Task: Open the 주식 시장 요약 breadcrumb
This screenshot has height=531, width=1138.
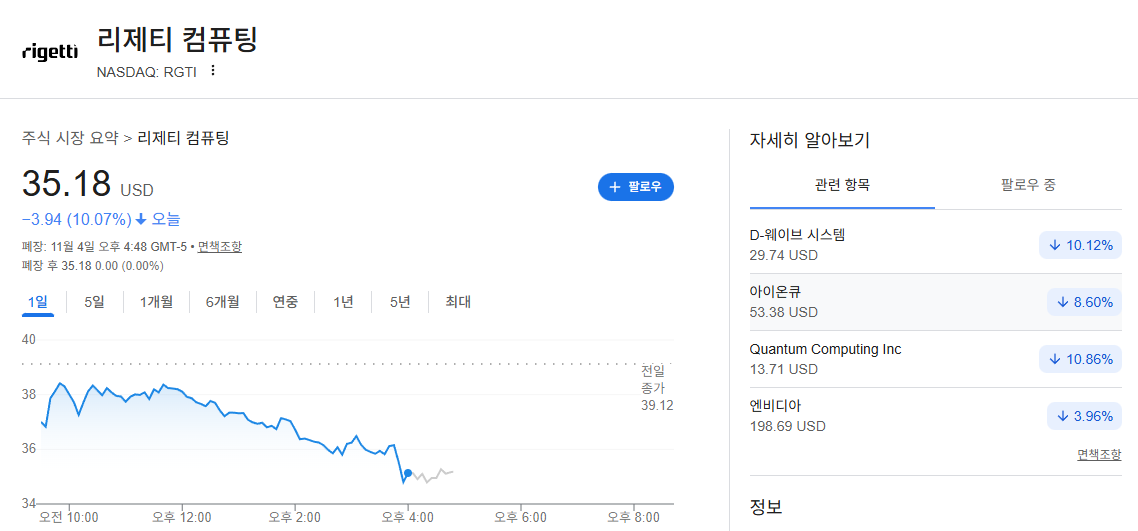Action: pyautogui.click(x=70, y=138)
